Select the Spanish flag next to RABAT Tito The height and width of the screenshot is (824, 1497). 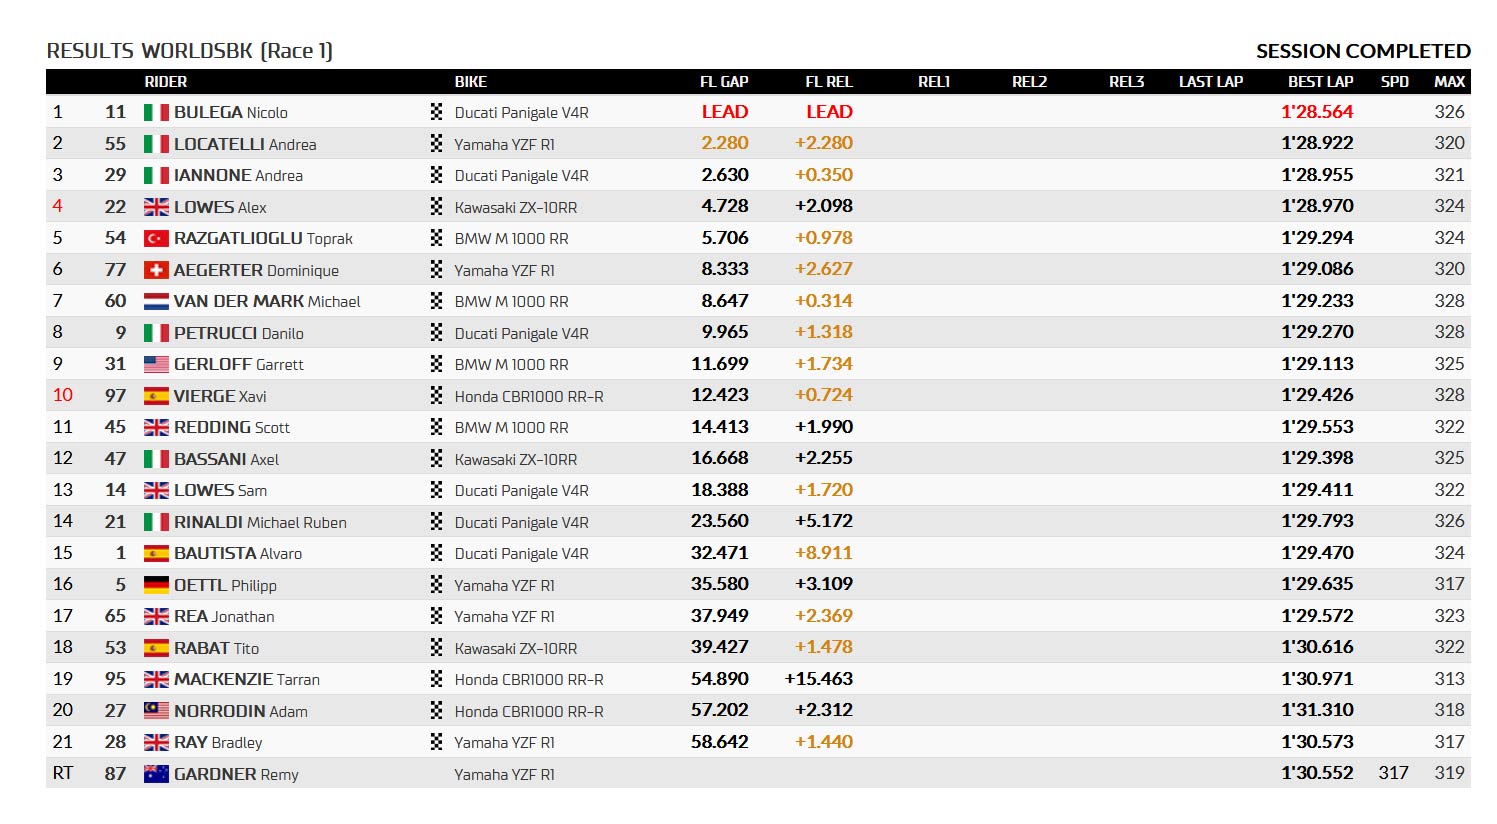(x=156, y=648)
